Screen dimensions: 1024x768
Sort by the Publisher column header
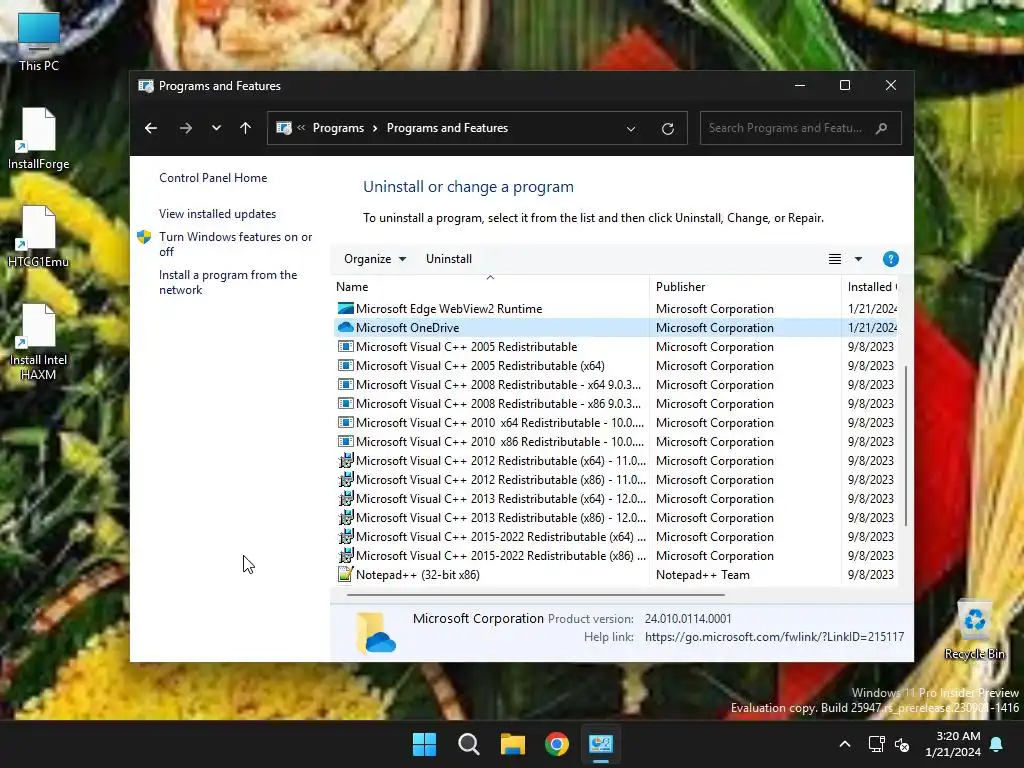(x=746, y=287)
